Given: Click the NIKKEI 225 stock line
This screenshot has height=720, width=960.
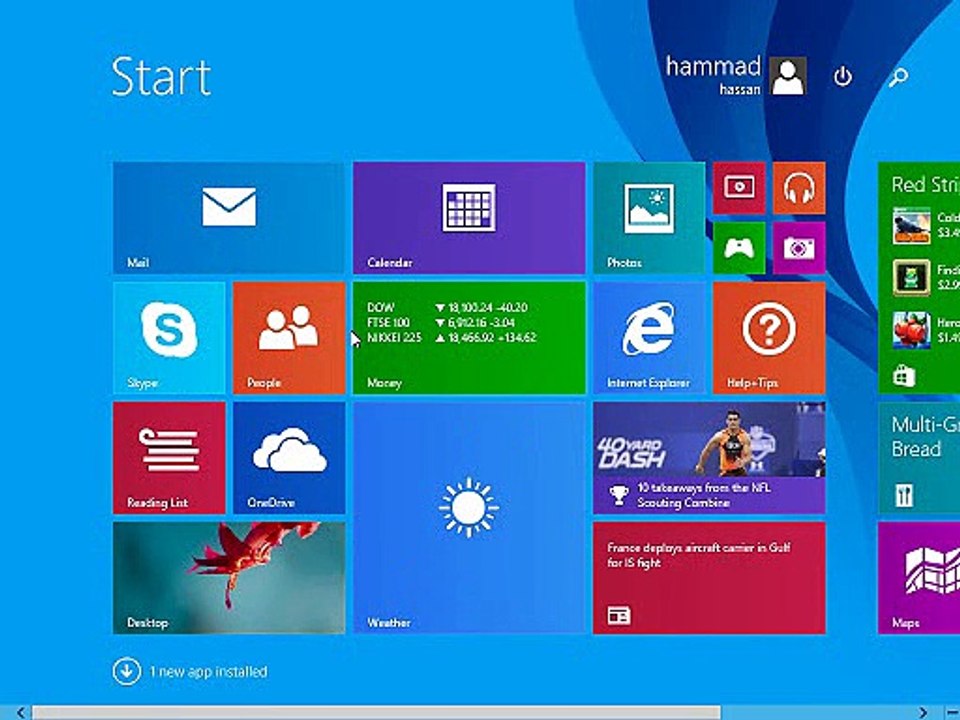Looking at the screenshot, I should (452, 337).
